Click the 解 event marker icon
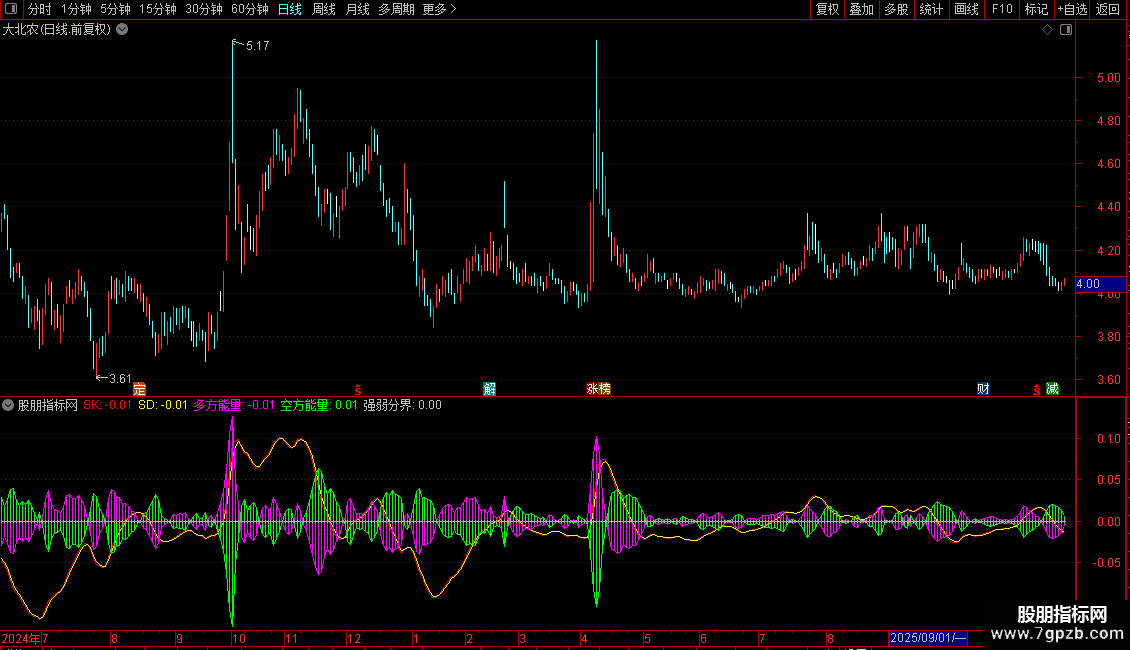1130x650 pixels. pos(489,388)
